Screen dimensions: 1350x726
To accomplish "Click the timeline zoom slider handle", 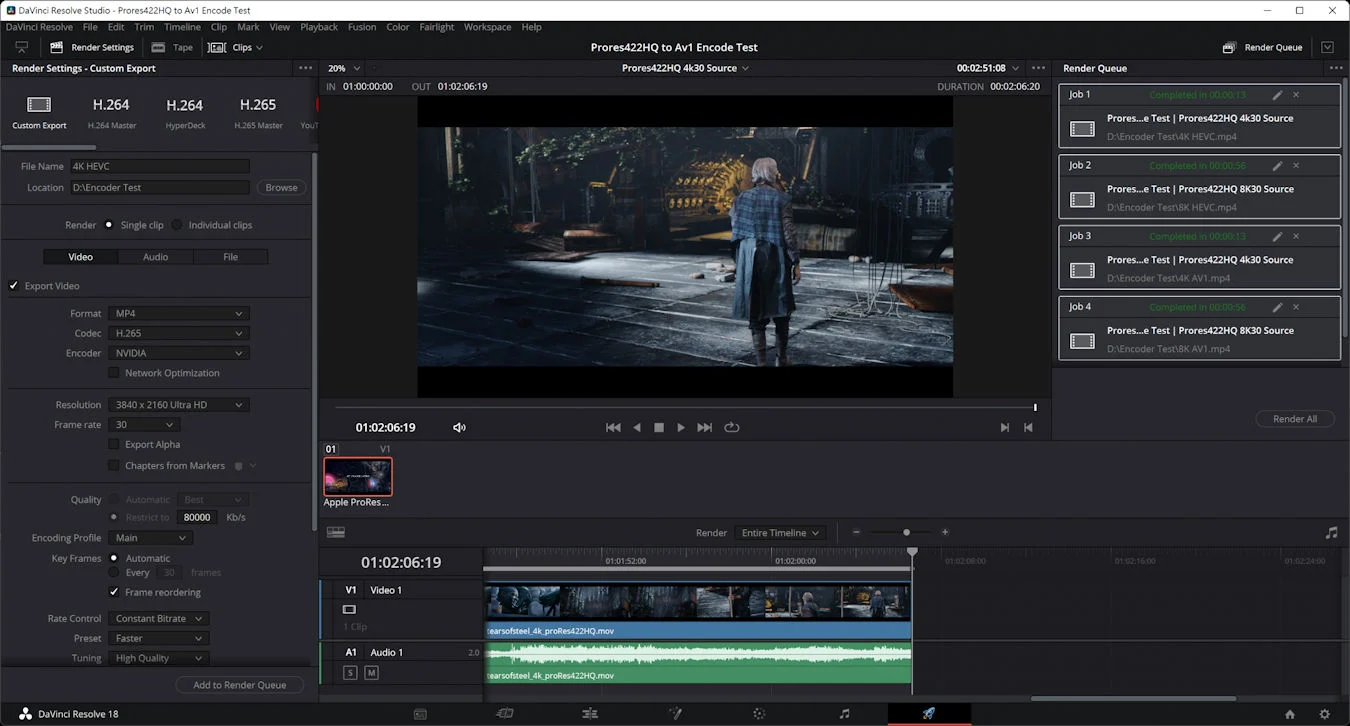I will (x=906, y=533).
